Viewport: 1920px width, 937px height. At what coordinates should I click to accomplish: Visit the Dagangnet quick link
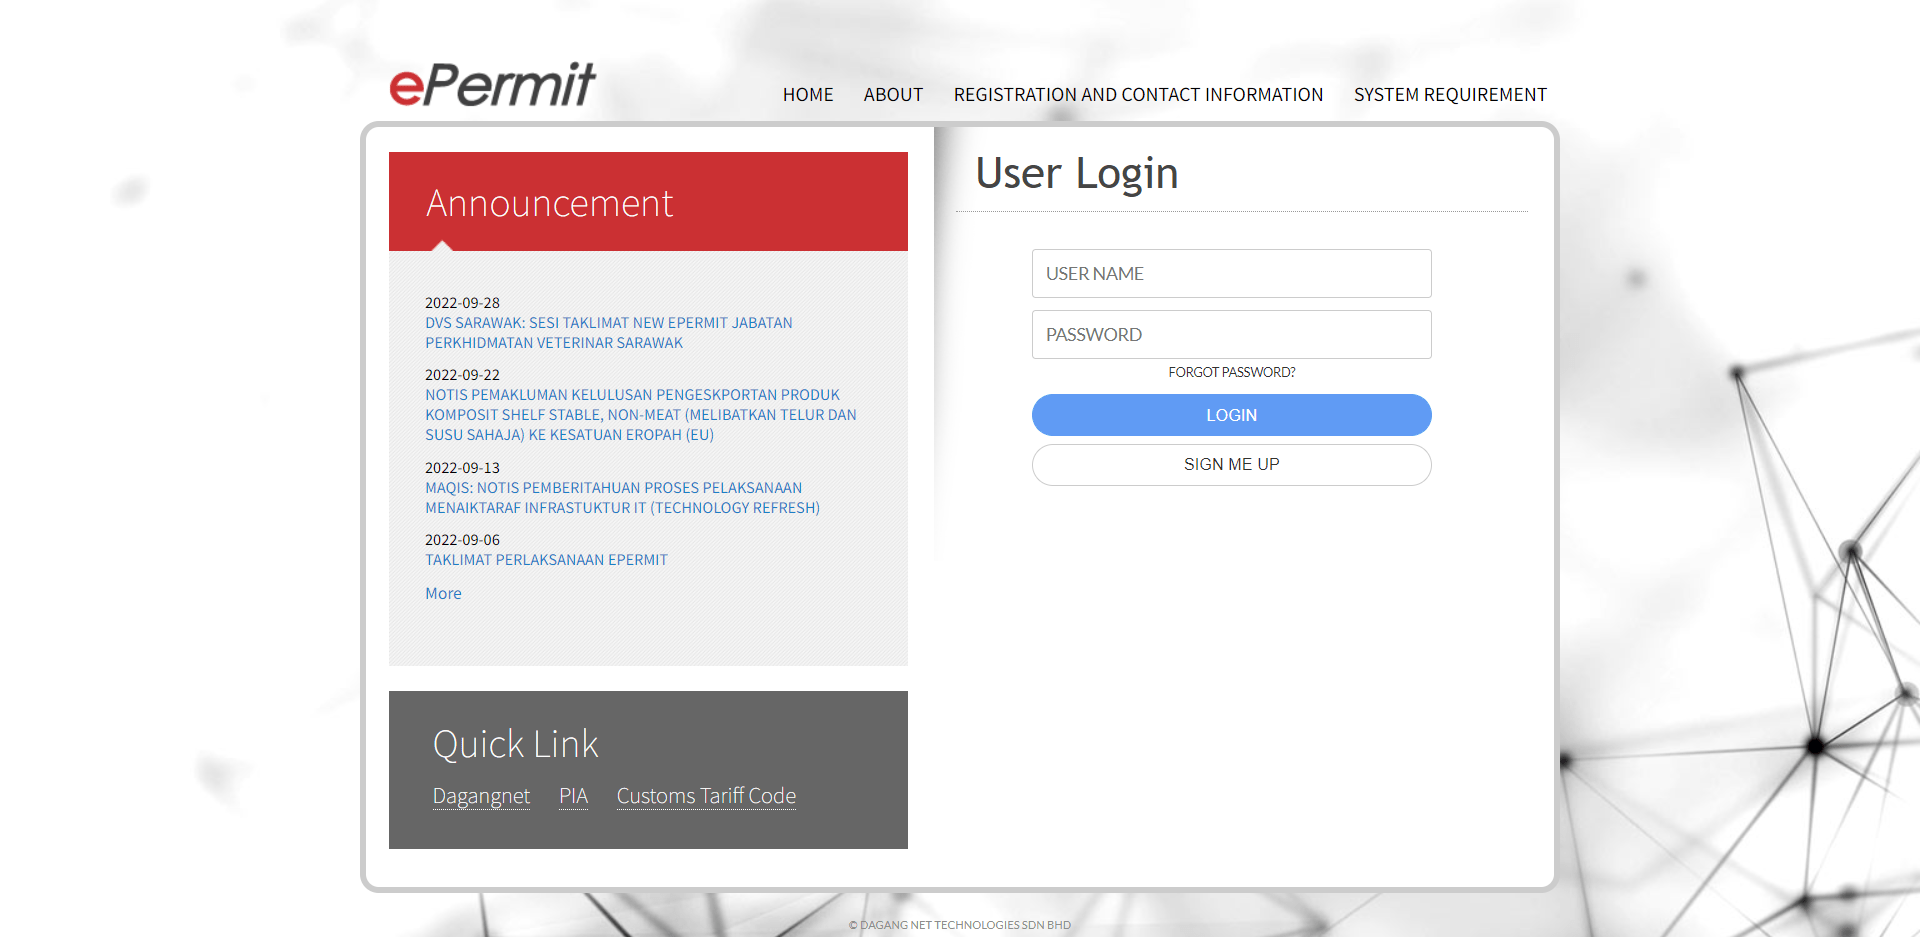481,796
